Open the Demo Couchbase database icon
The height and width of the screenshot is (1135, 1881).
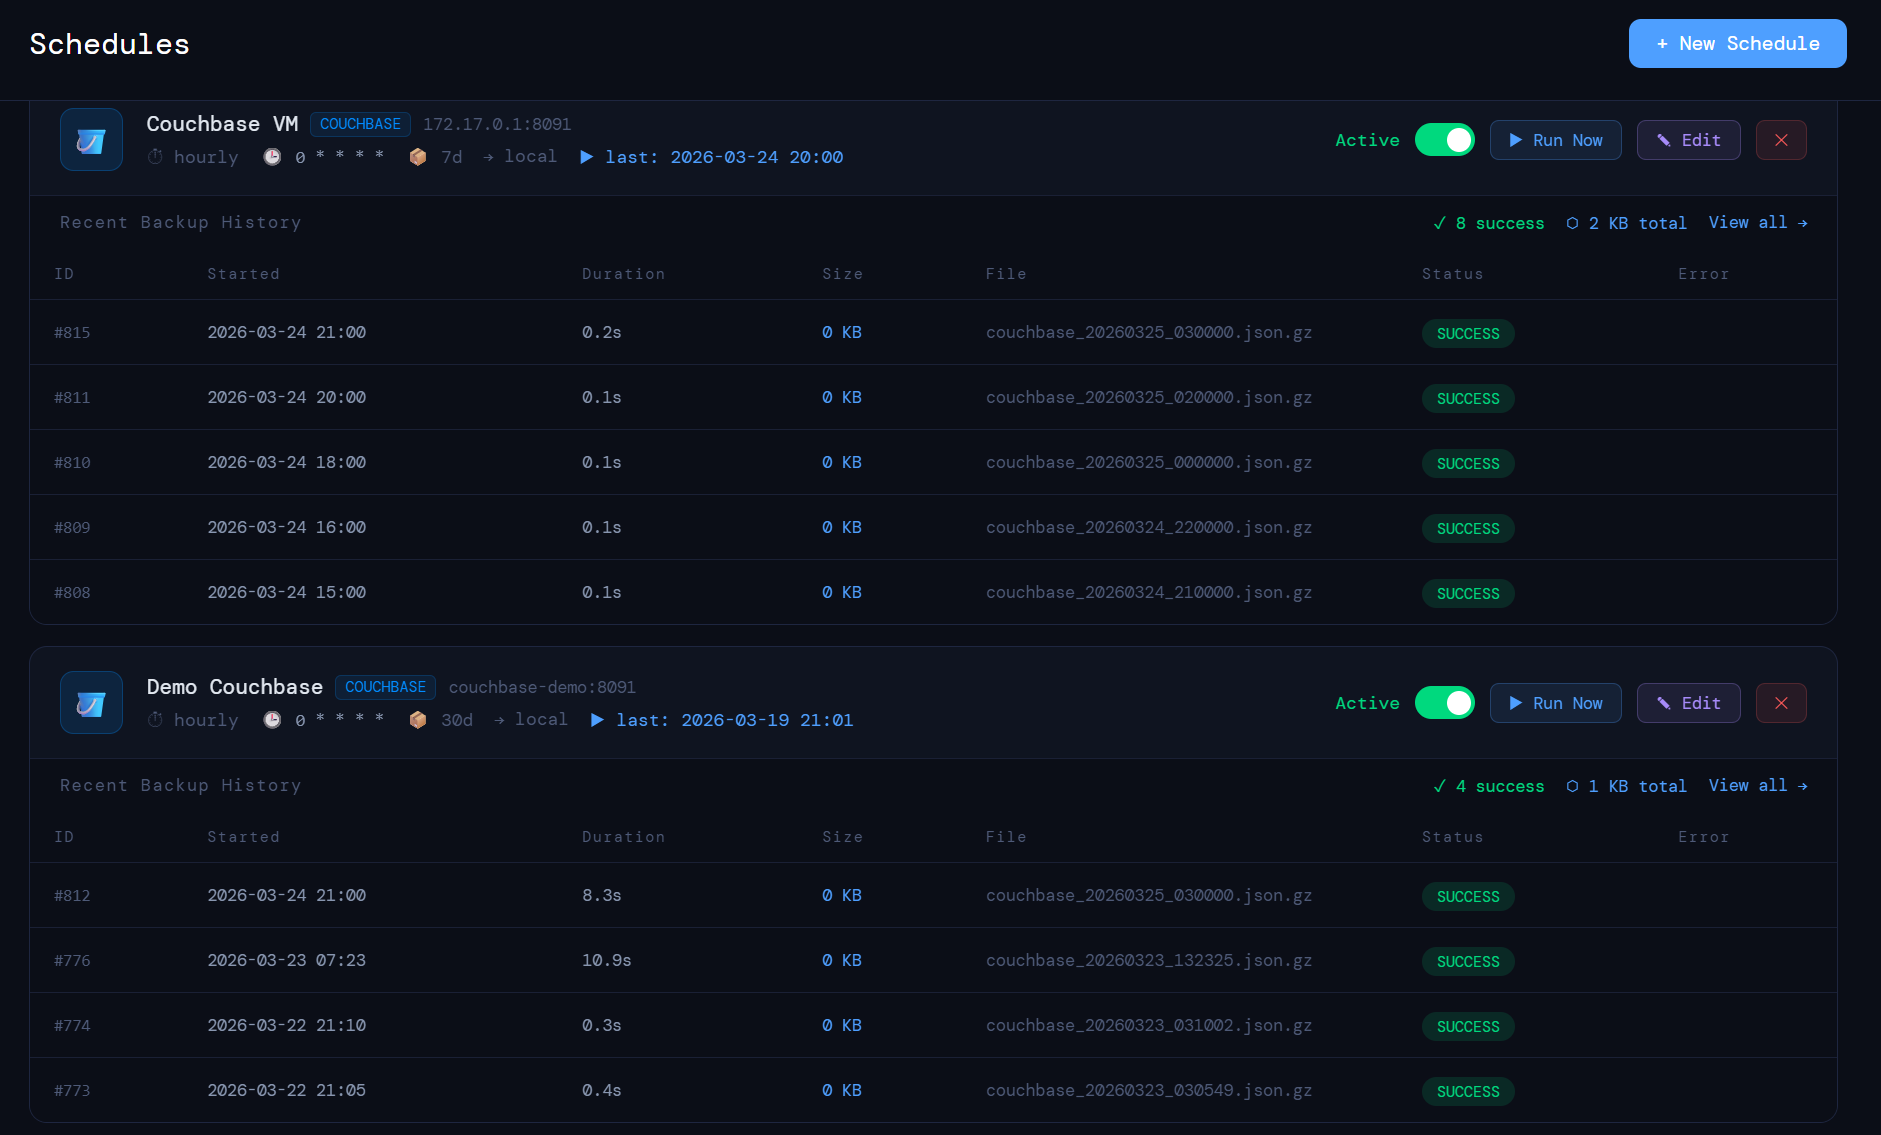click(x=91, y=703)
